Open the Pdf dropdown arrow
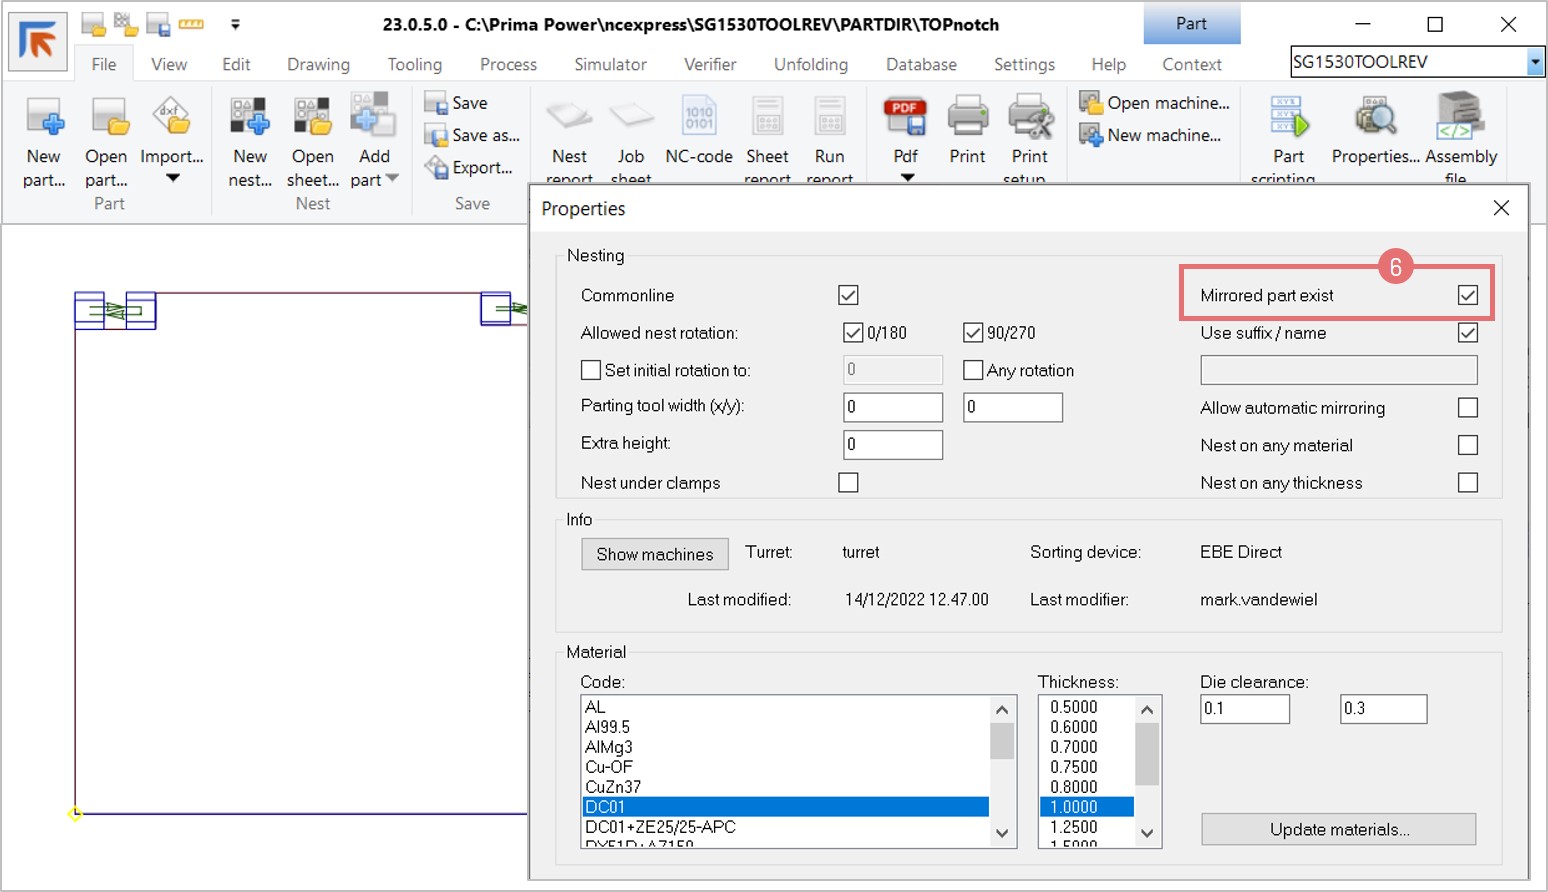This screenshot has width=1548, height=892. pyautogui.click(x=907, y=178)
